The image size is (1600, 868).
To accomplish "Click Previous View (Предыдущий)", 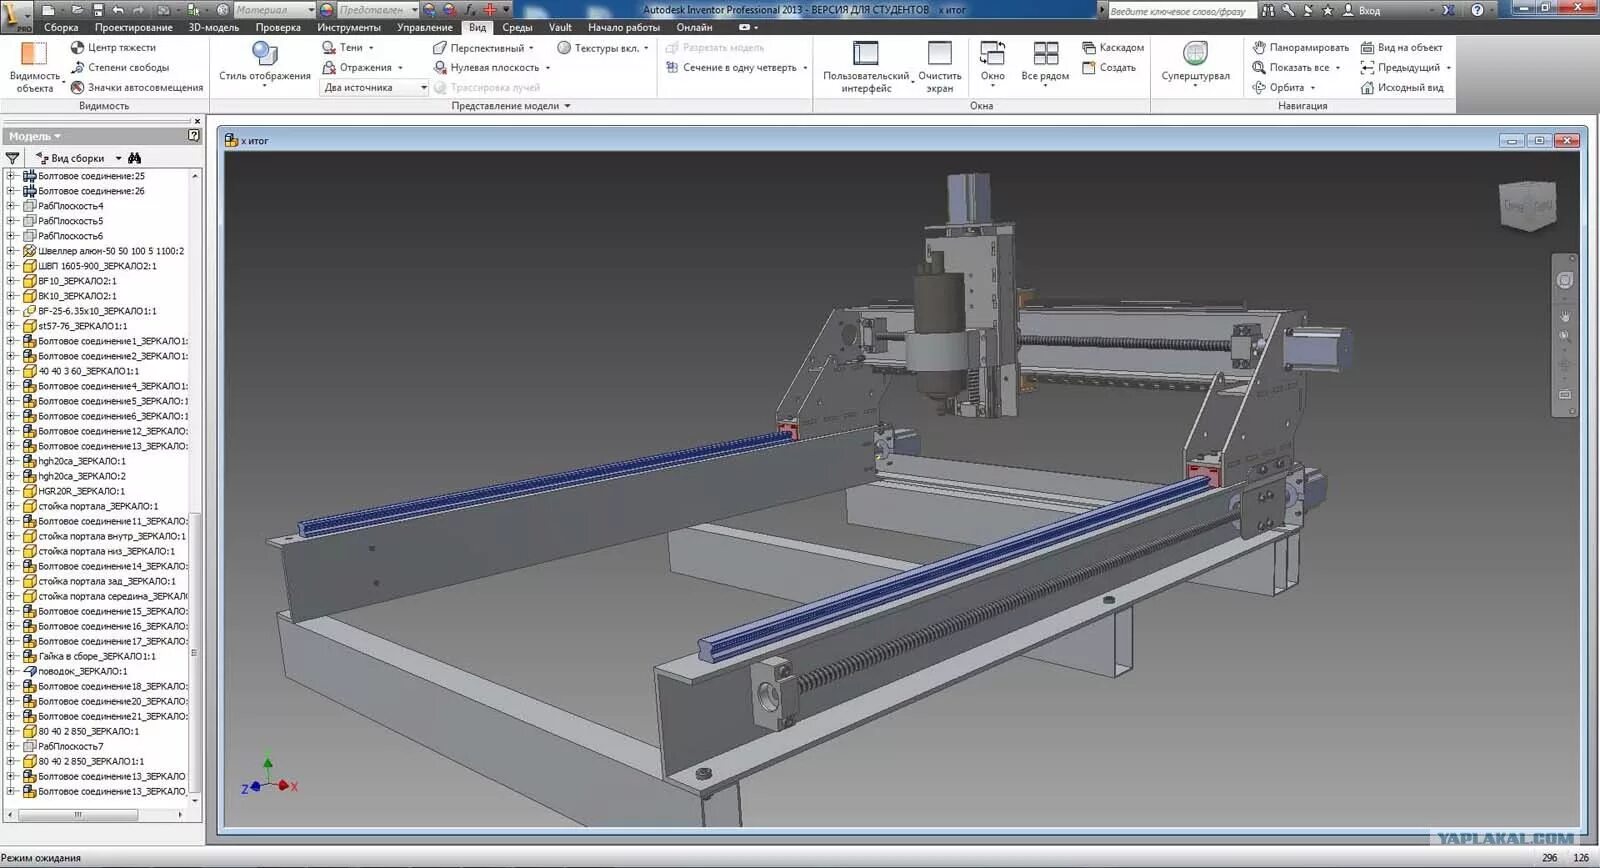I will click(x=1405, y=67).
